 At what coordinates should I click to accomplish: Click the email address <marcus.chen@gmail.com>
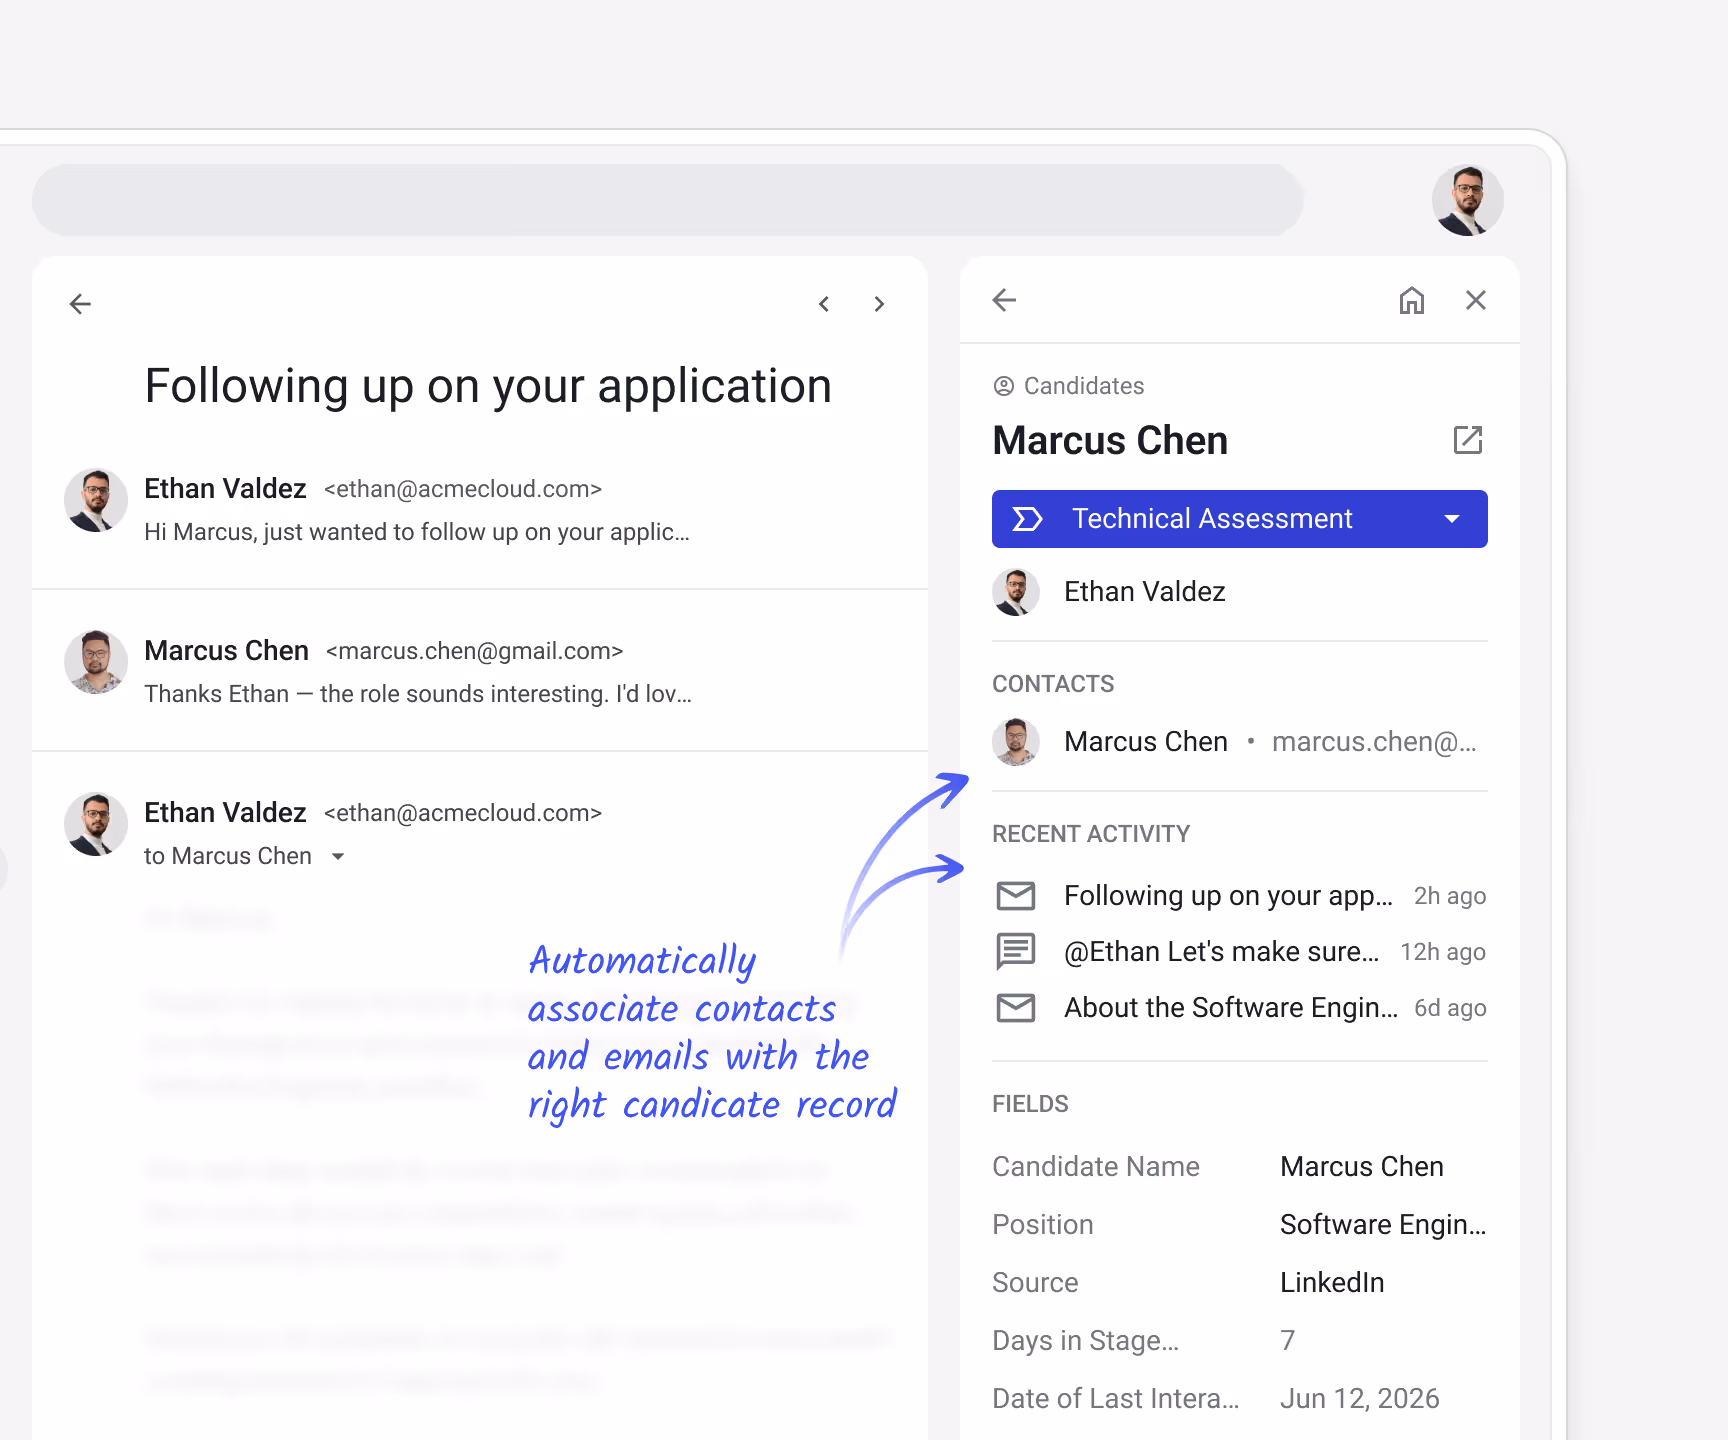coord(475,651)
